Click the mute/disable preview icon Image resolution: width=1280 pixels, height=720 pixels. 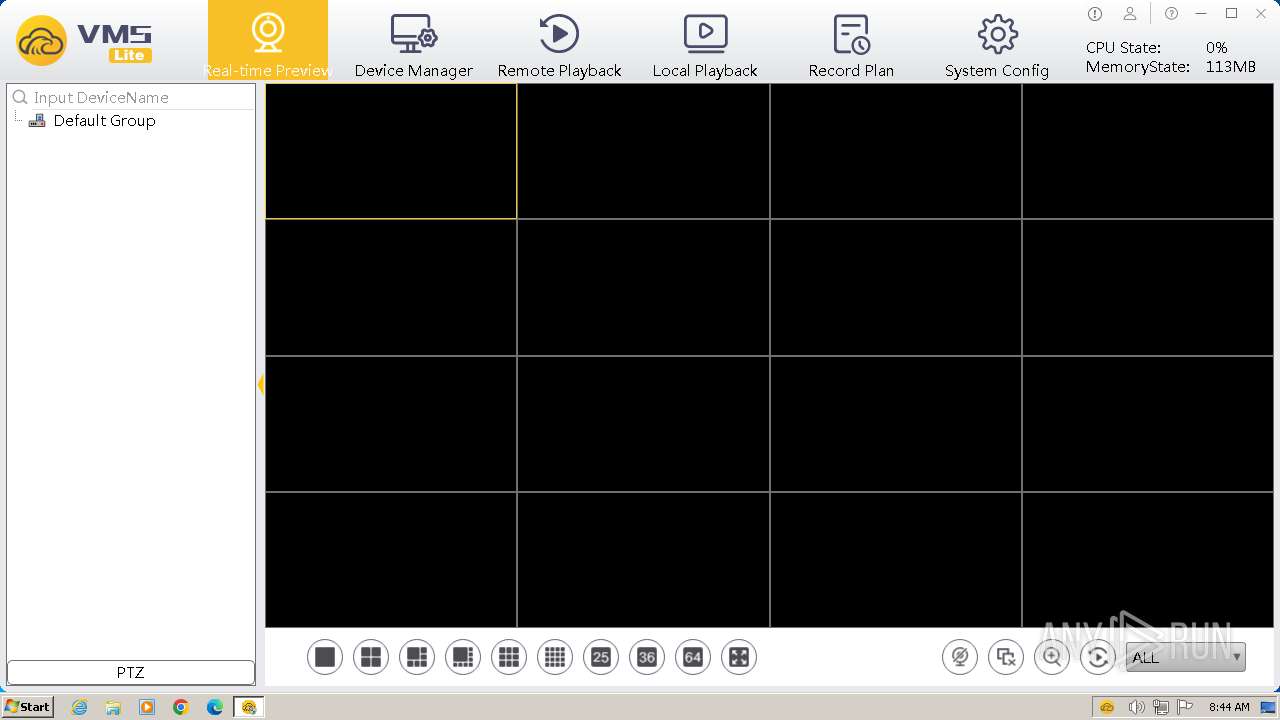pos(960,657)
